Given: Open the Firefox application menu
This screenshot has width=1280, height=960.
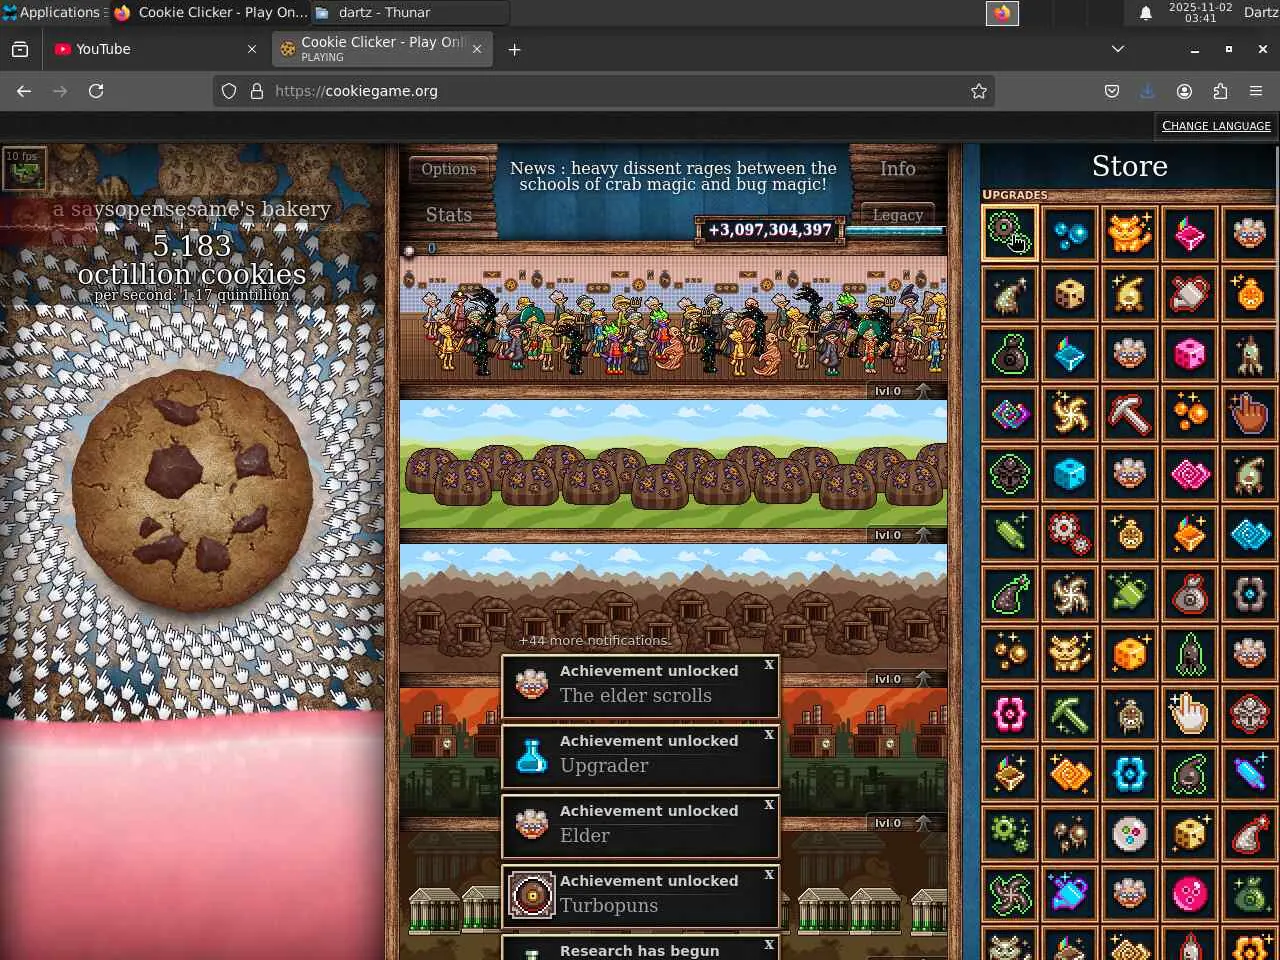Looking at the screenshot, I should pyautogui.click(x=1256, y=91).
